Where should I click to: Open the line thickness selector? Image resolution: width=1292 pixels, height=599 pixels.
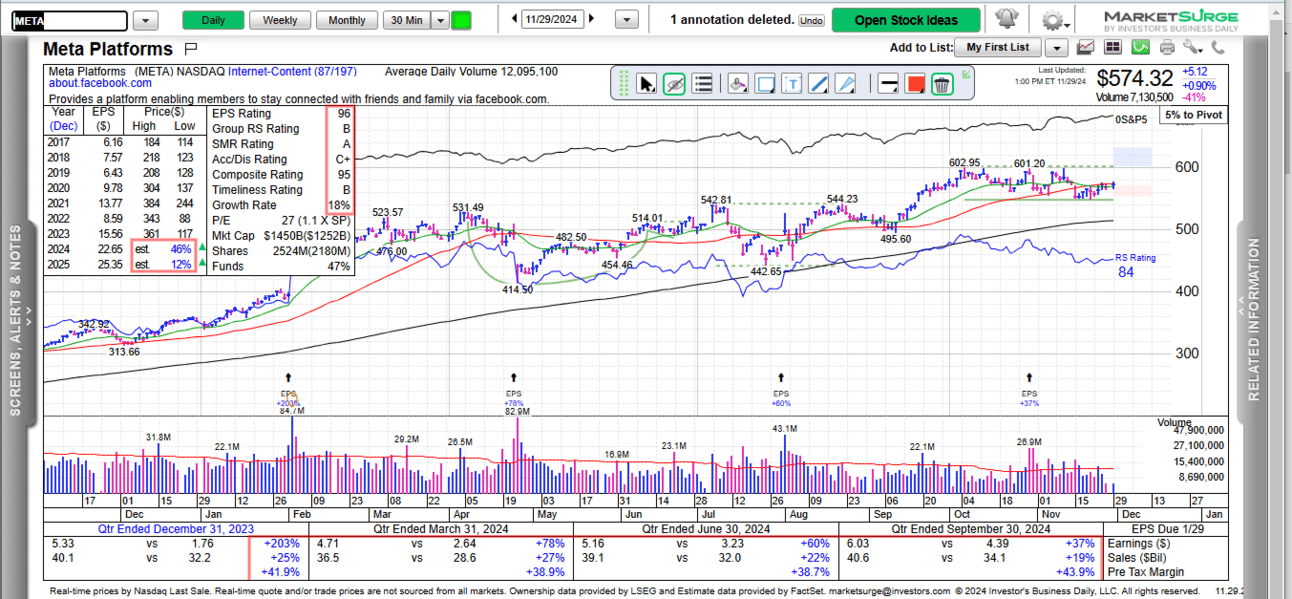(x=887, y=84)
